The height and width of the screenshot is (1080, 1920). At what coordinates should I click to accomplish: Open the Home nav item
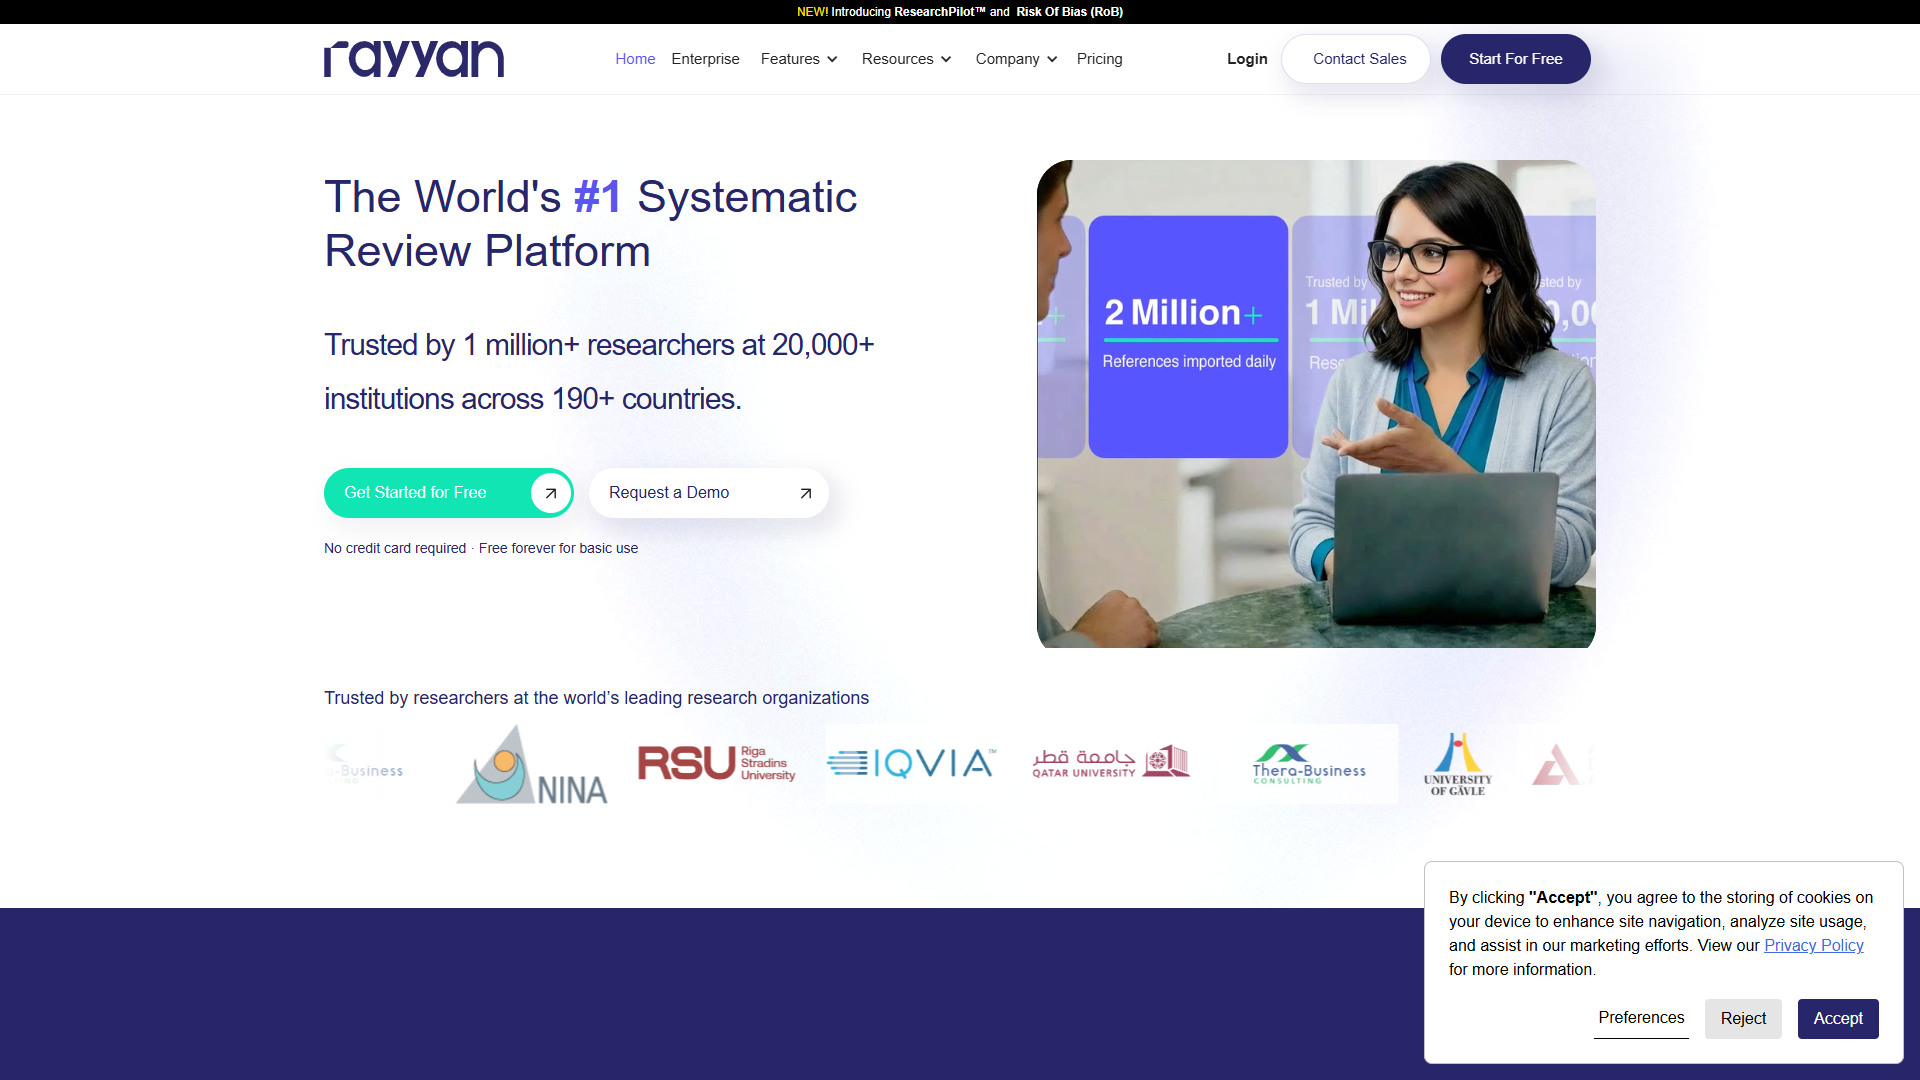pos(635,59)
